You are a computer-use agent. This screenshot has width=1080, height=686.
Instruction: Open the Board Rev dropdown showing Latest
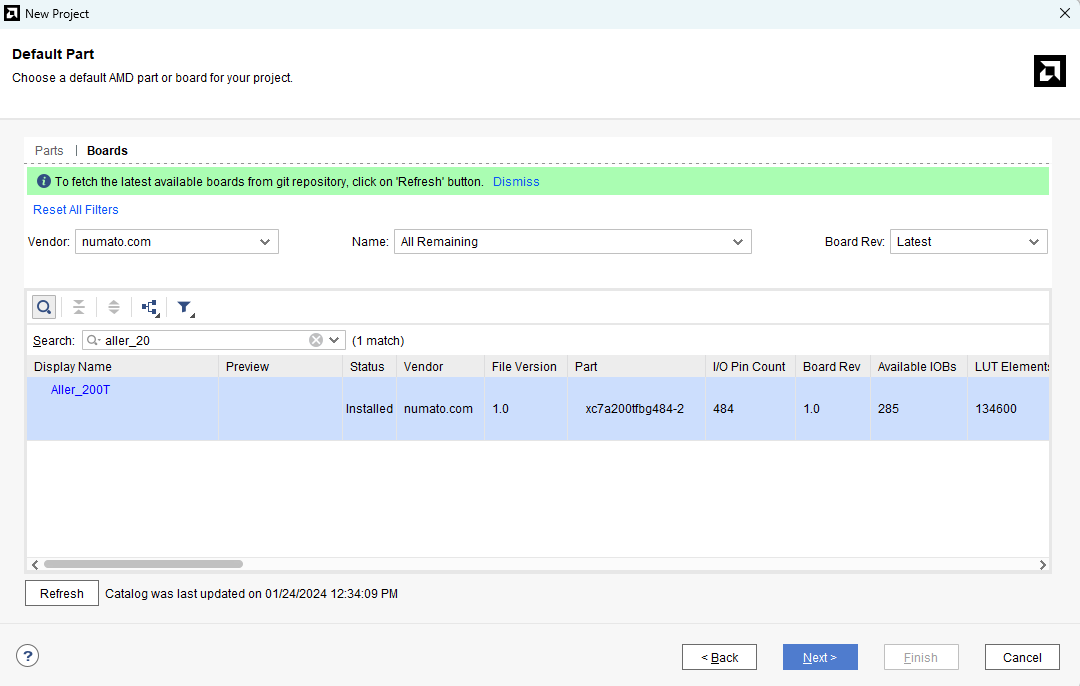click(x=968, y=242)
